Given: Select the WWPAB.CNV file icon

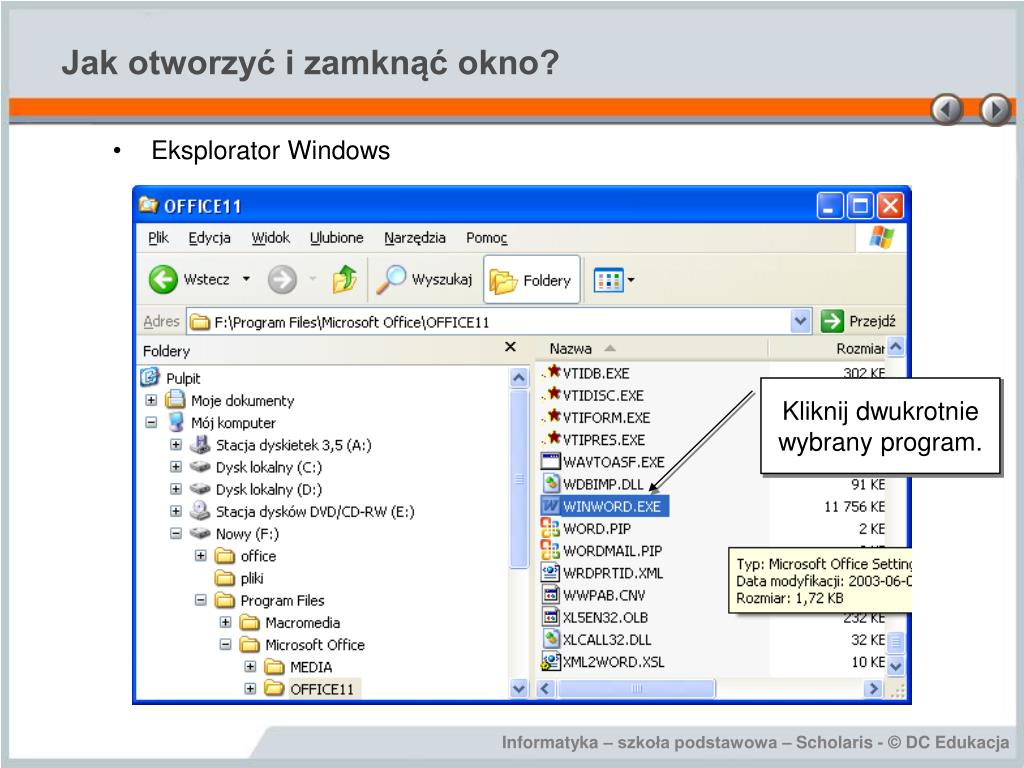Looking at the screenshot, I should point(551,595).
